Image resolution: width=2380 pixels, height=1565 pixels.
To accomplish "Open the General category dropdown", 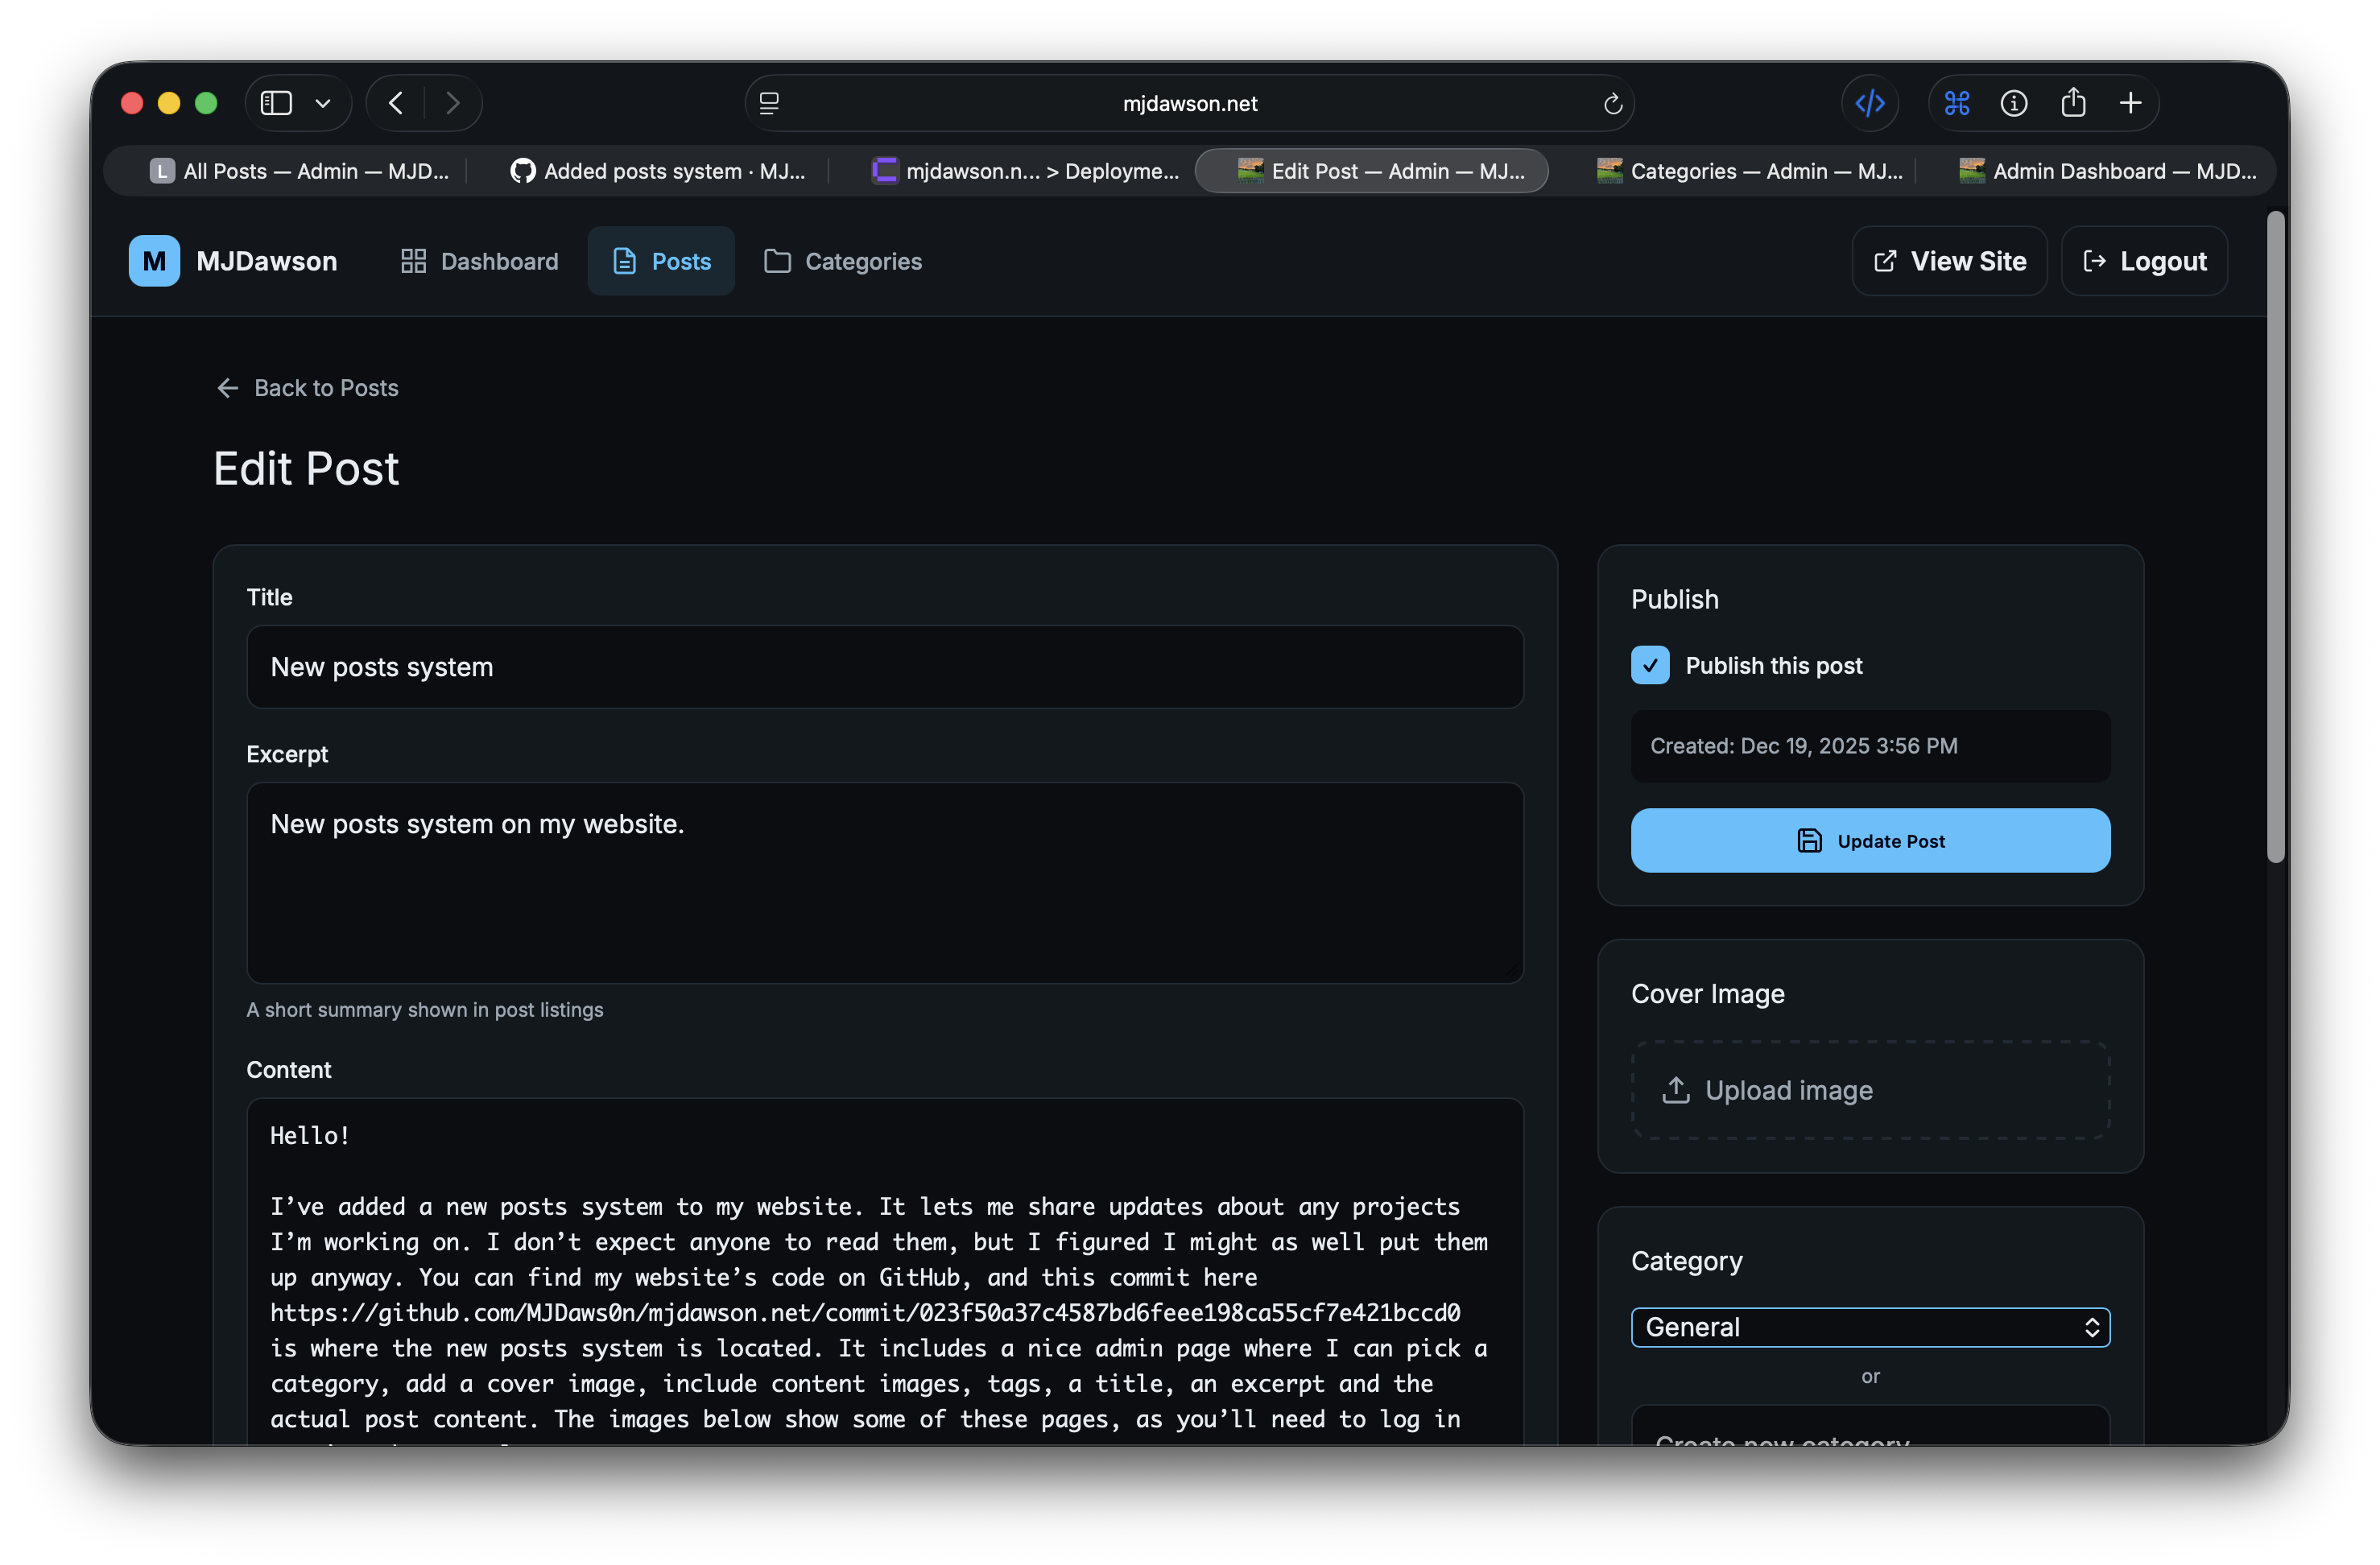I will pos(1869,1327).
